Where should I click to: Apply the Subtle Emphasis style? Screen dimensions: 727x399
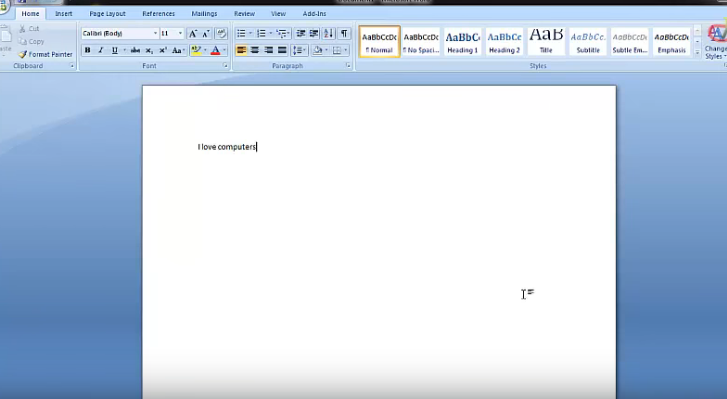click(x=630, y=42)
